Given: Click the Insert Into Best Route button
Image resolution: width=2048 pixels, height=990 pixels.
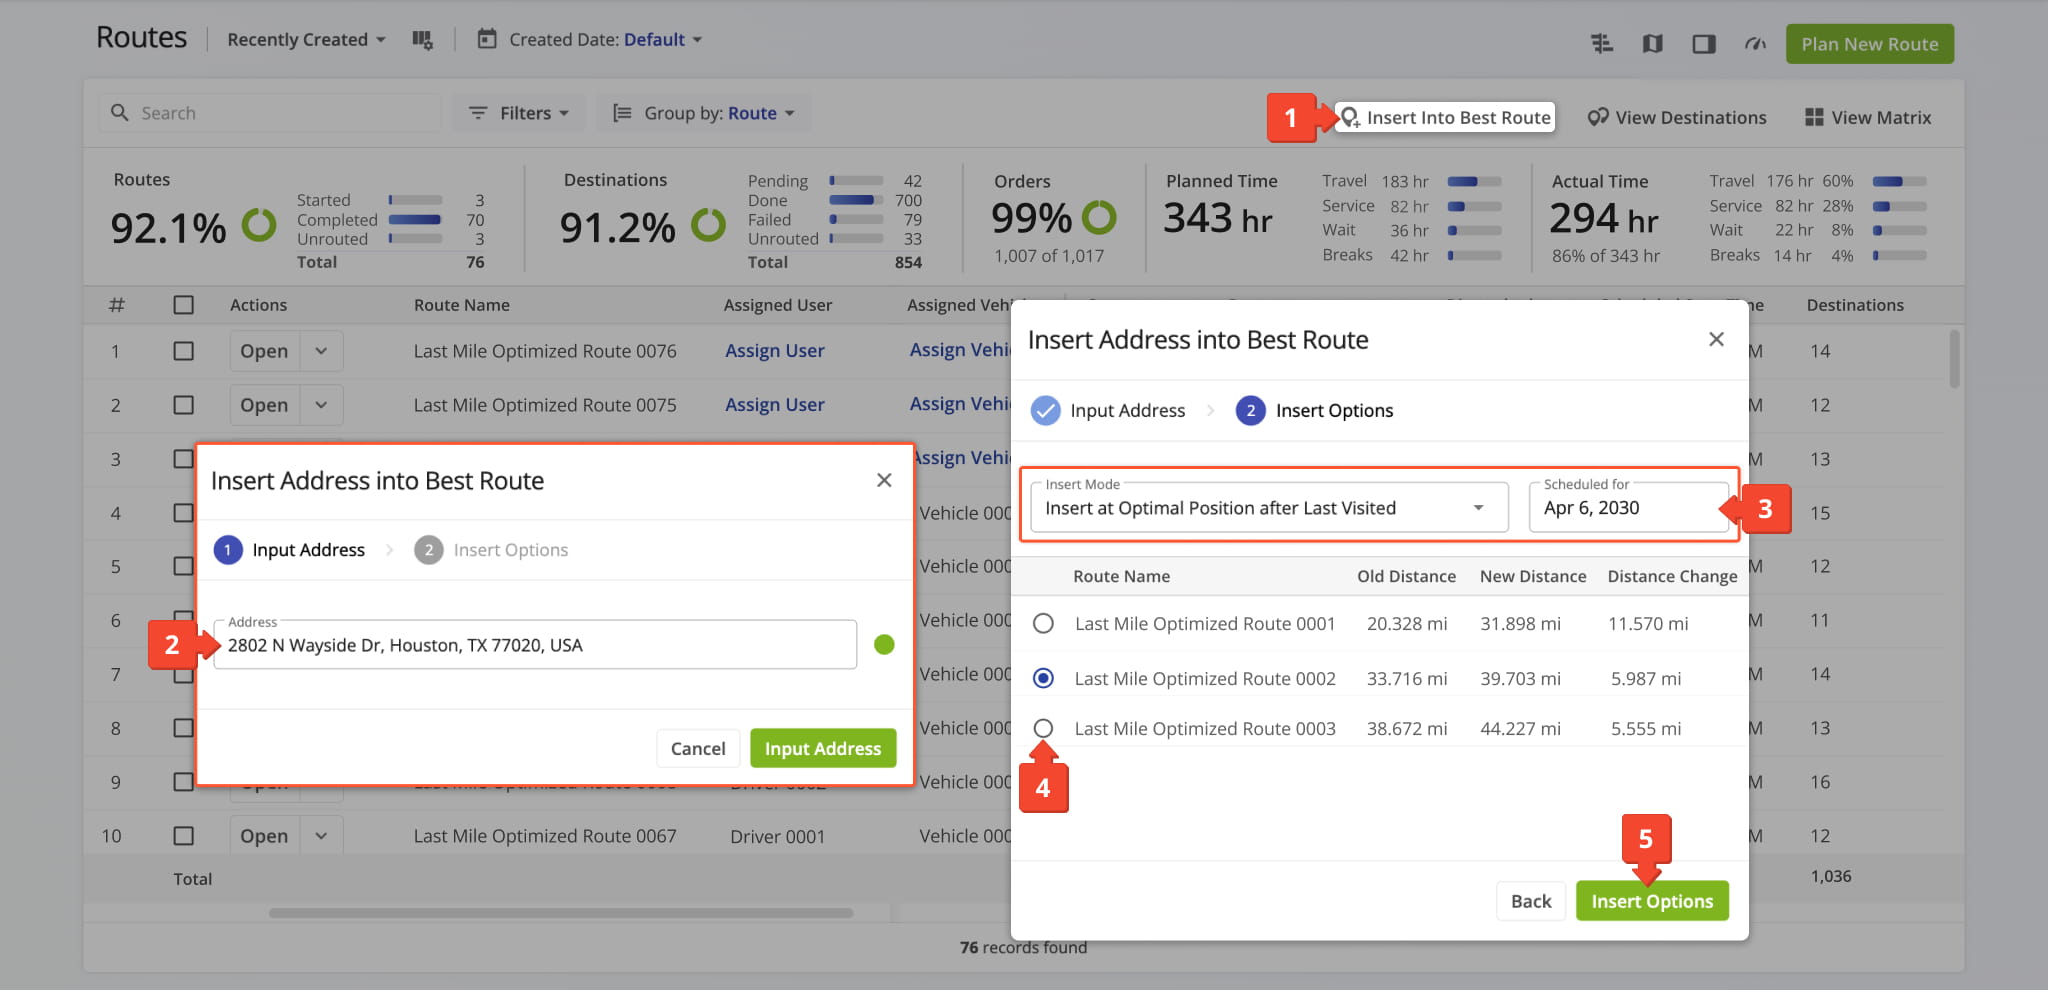Looking at the screenshot, I should click(1446, 117).
